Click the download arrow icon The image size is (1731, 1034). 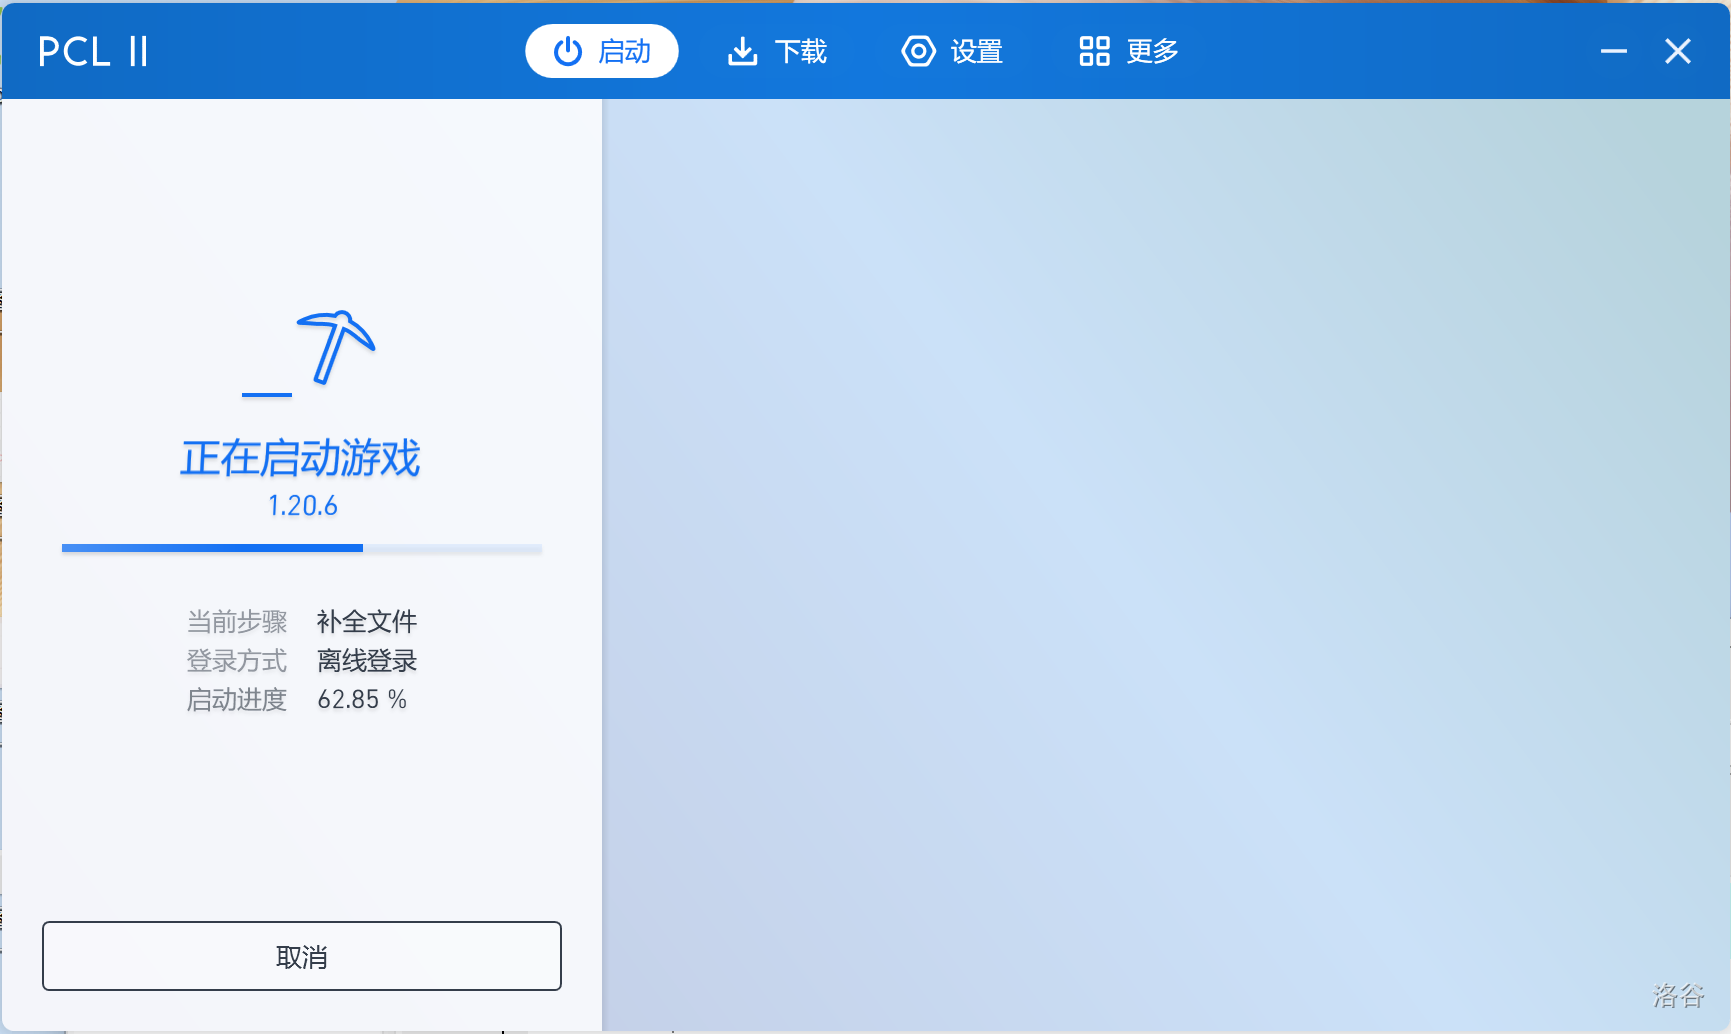coord(742,51)
